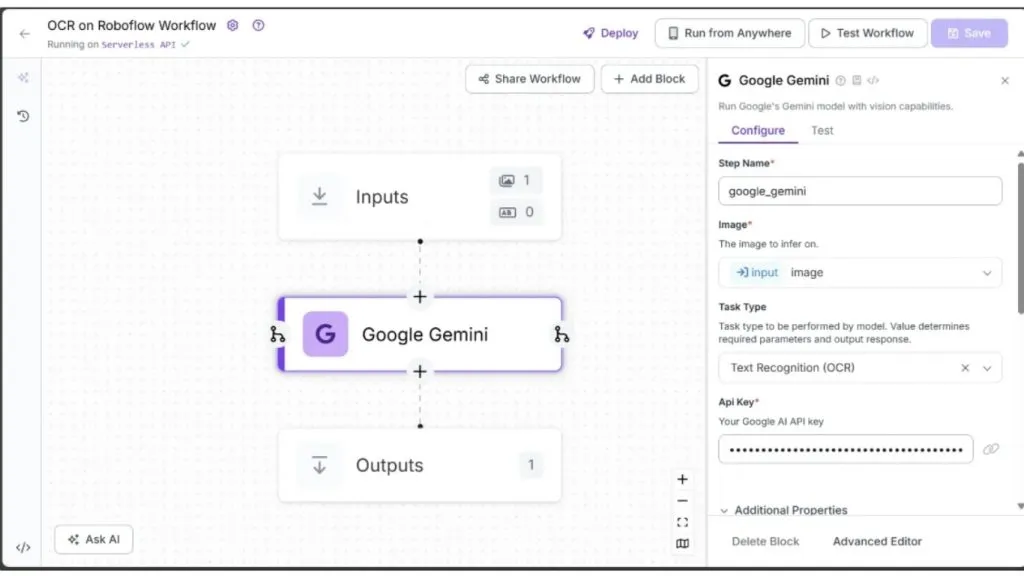1024x576 pixels.
Task: Click the Step Name input field
Action: 860,191
